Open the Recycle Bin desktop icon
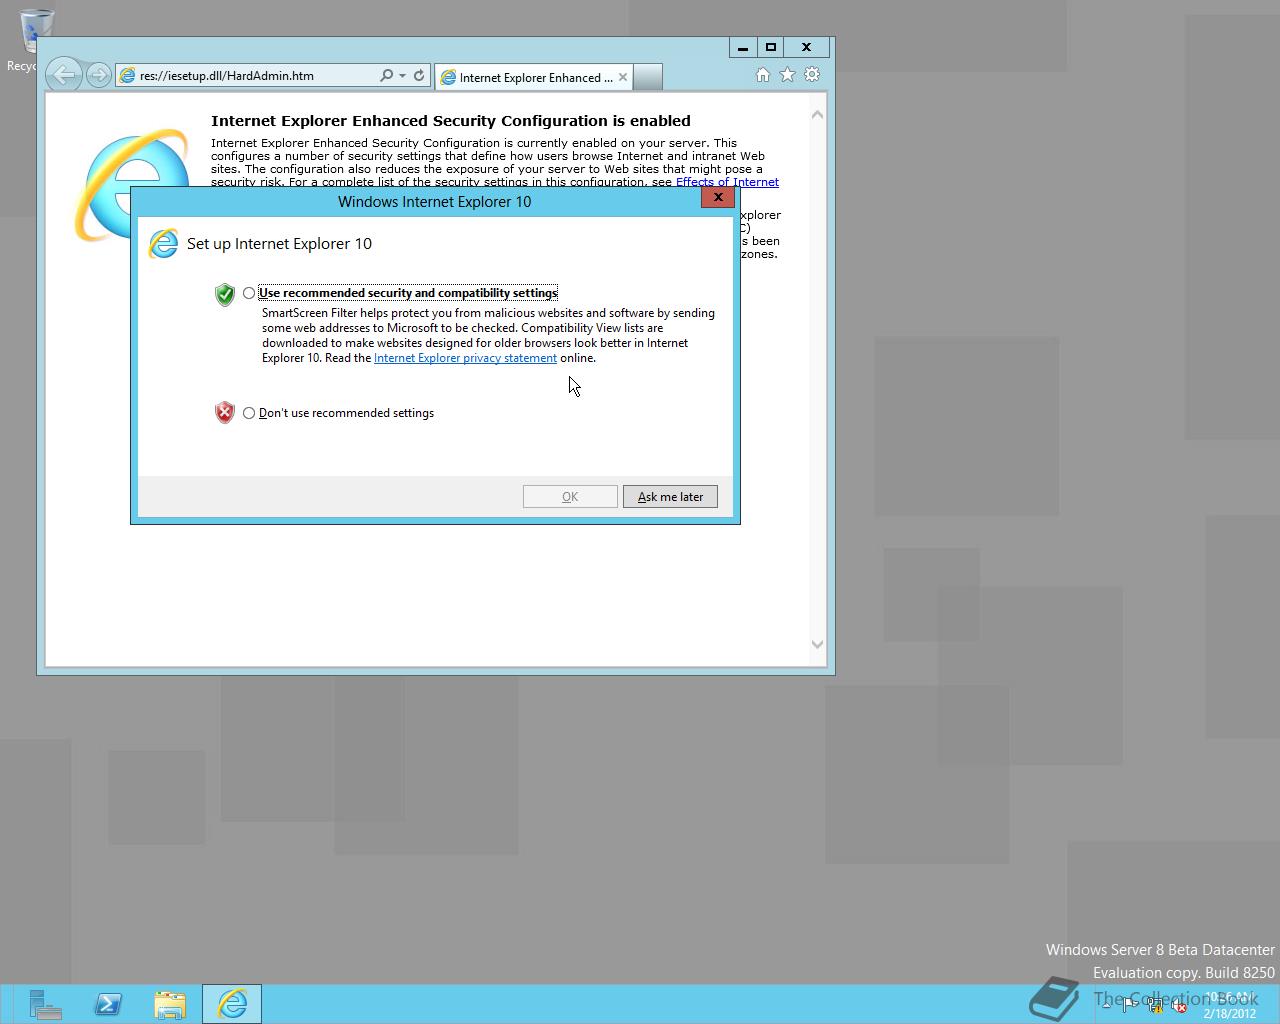The height and width of the screenshot is (1024, 1280). [x=36, y=40]
